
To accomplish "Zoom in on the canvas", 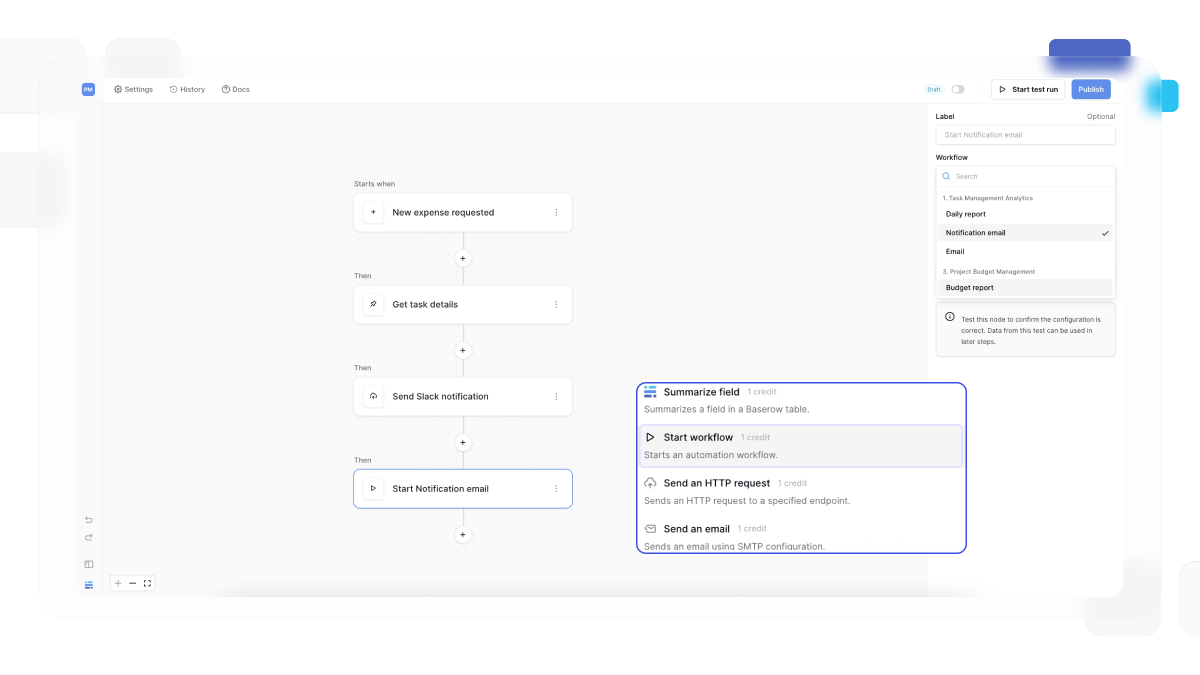I will point(118,583).
